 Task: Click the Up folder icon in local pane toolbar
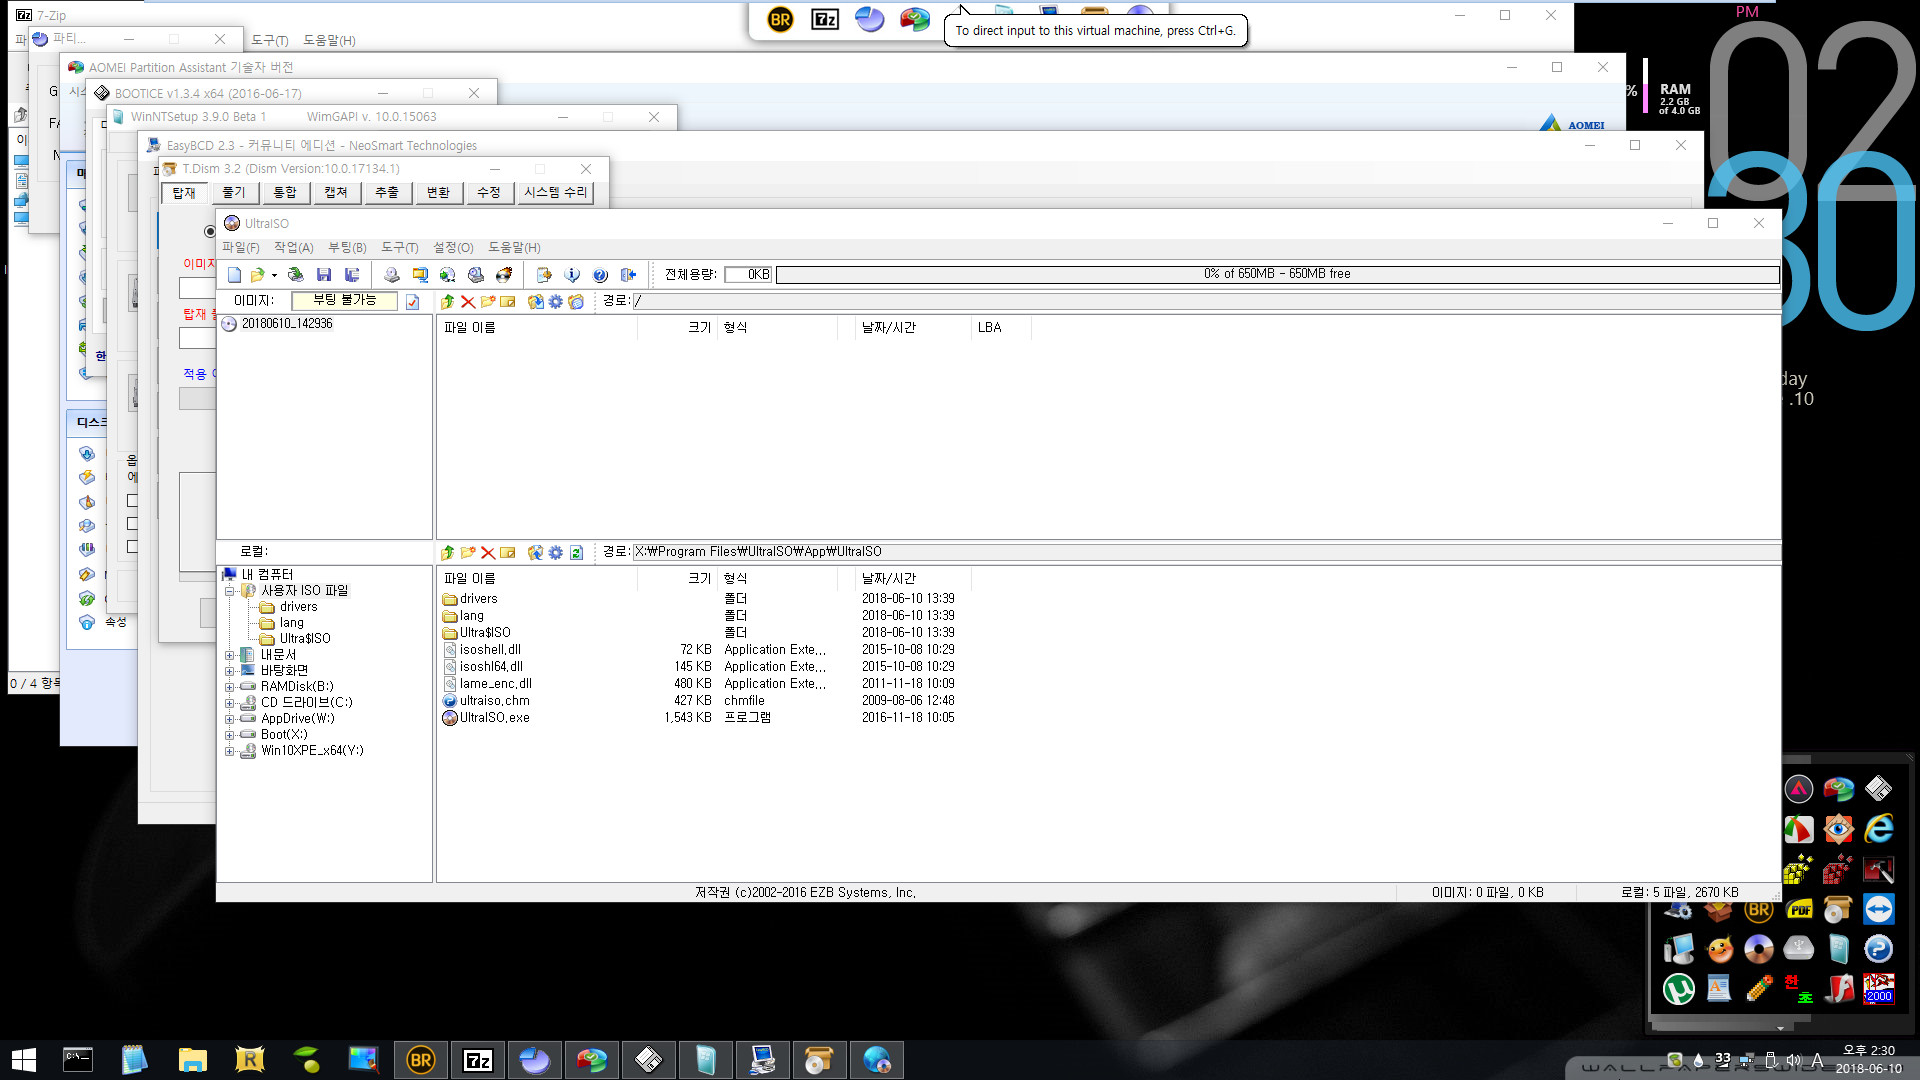point(447,552)
